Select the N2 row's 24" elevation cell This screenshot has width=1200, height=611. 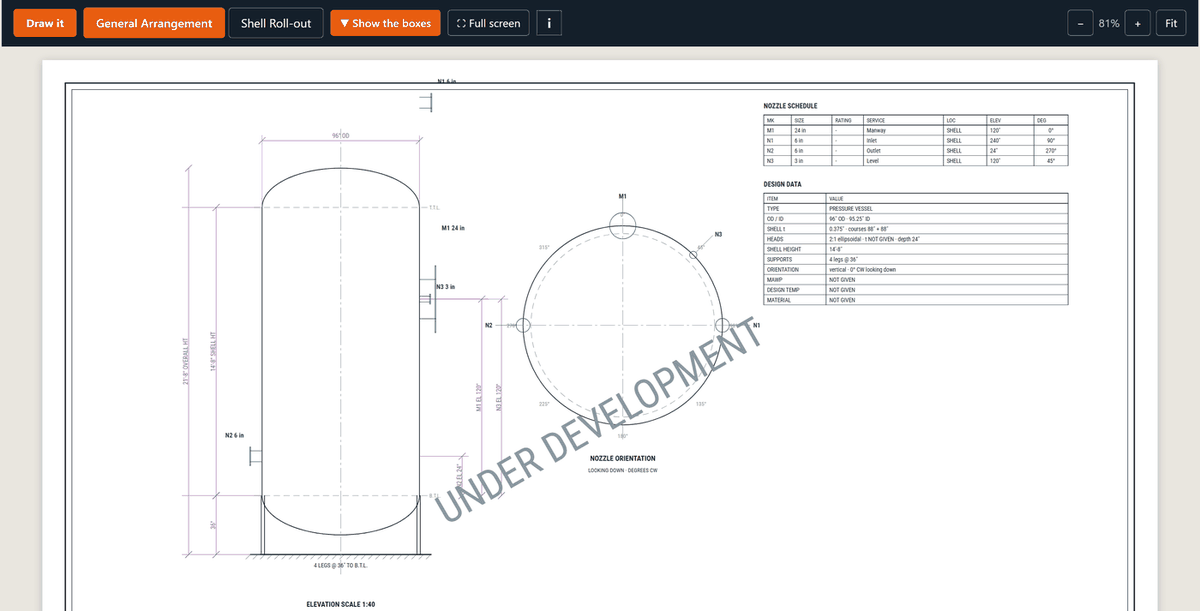pos(1010,150)
